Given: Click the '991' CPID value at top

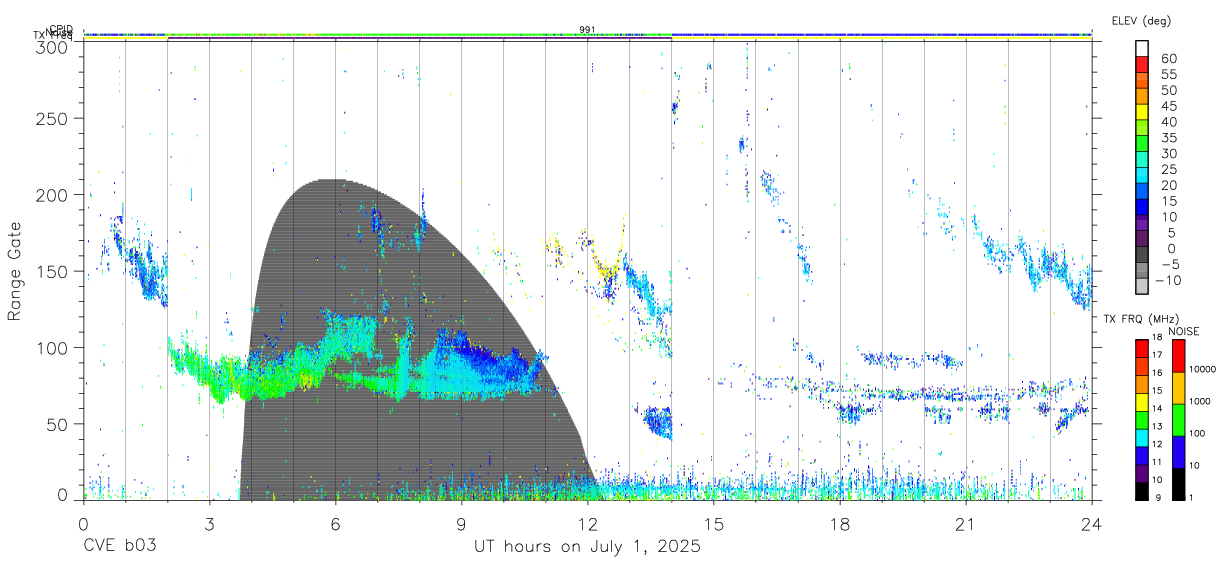Looking at the screenshot, I should click(588, 30).
